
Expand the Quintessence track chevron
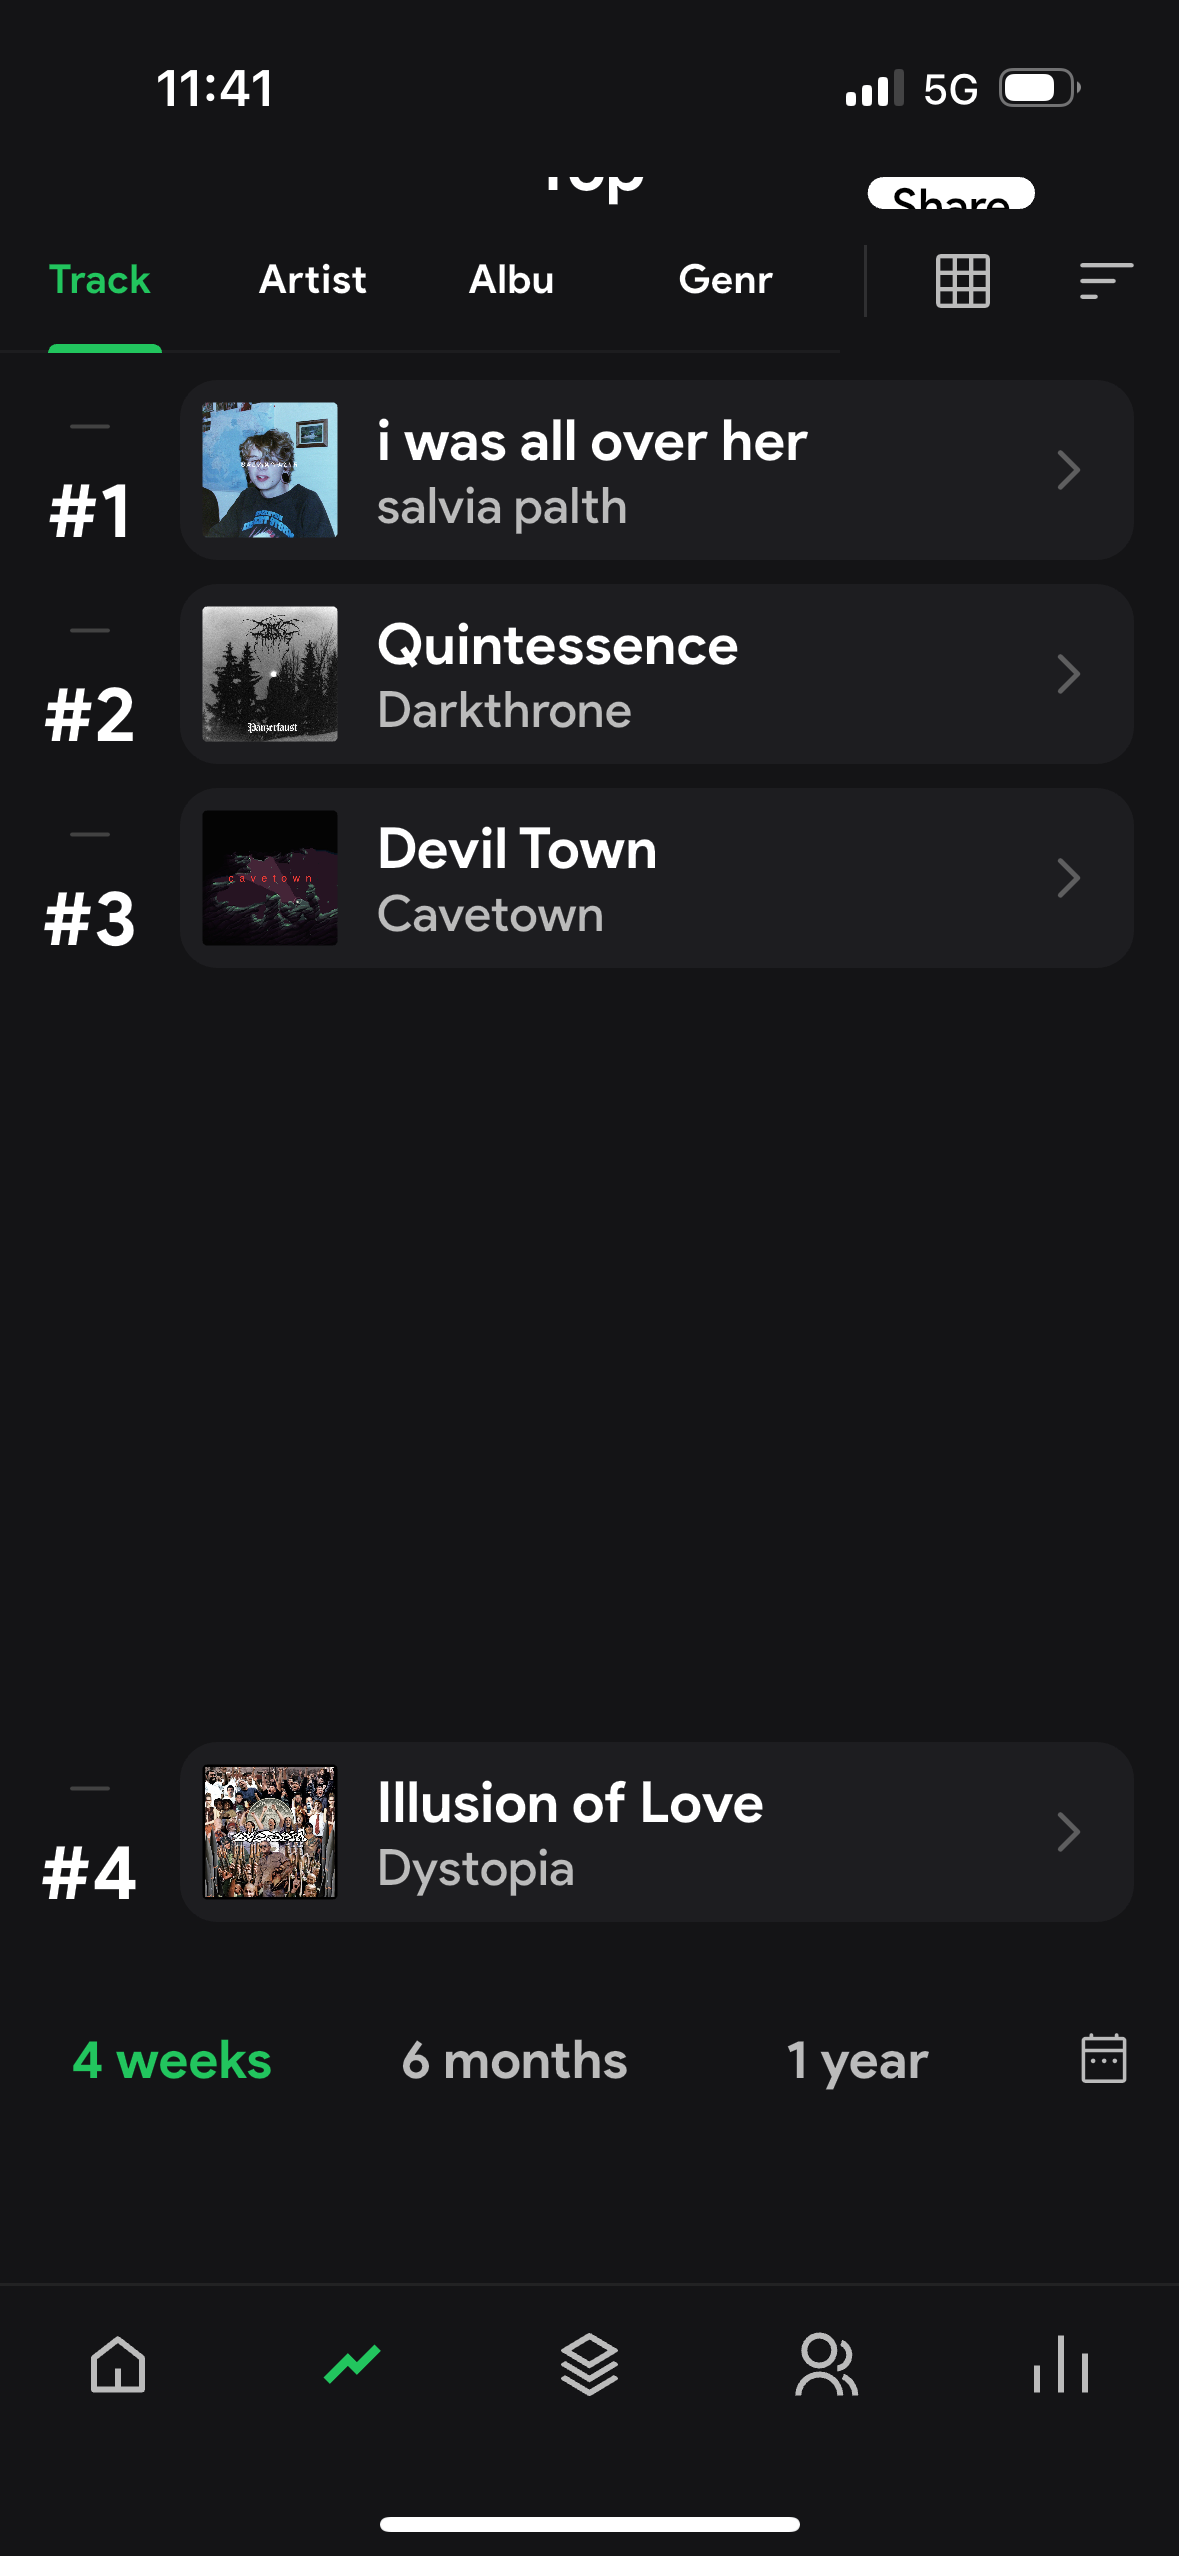coord(1068,674)
